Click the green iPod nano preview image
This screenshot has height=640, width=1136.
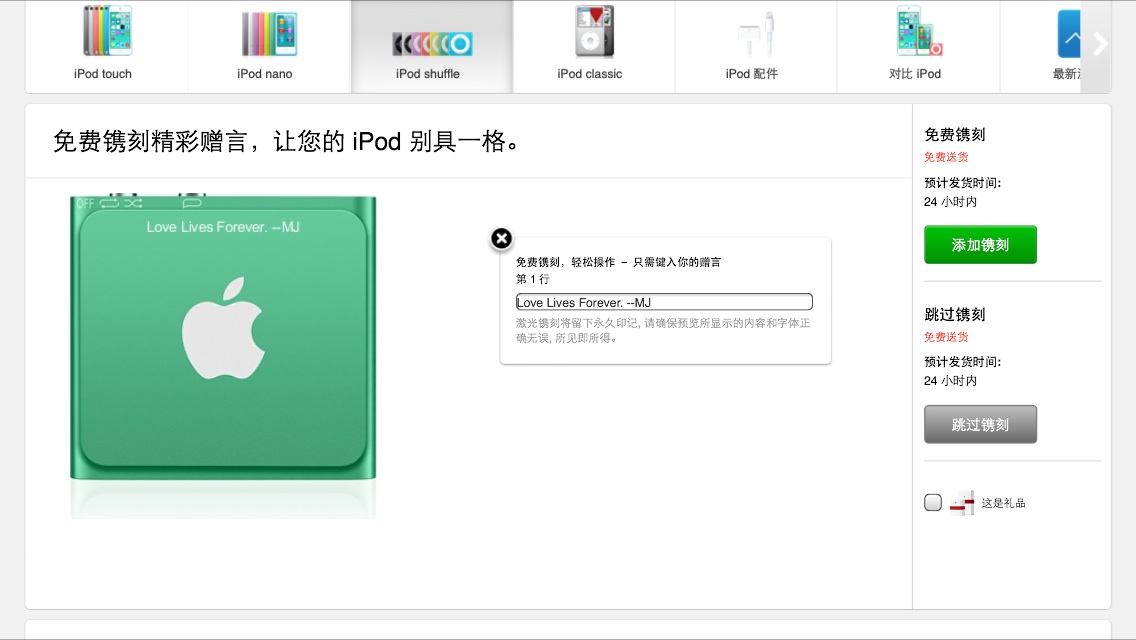pyautogui.click(x=223, y=338)
